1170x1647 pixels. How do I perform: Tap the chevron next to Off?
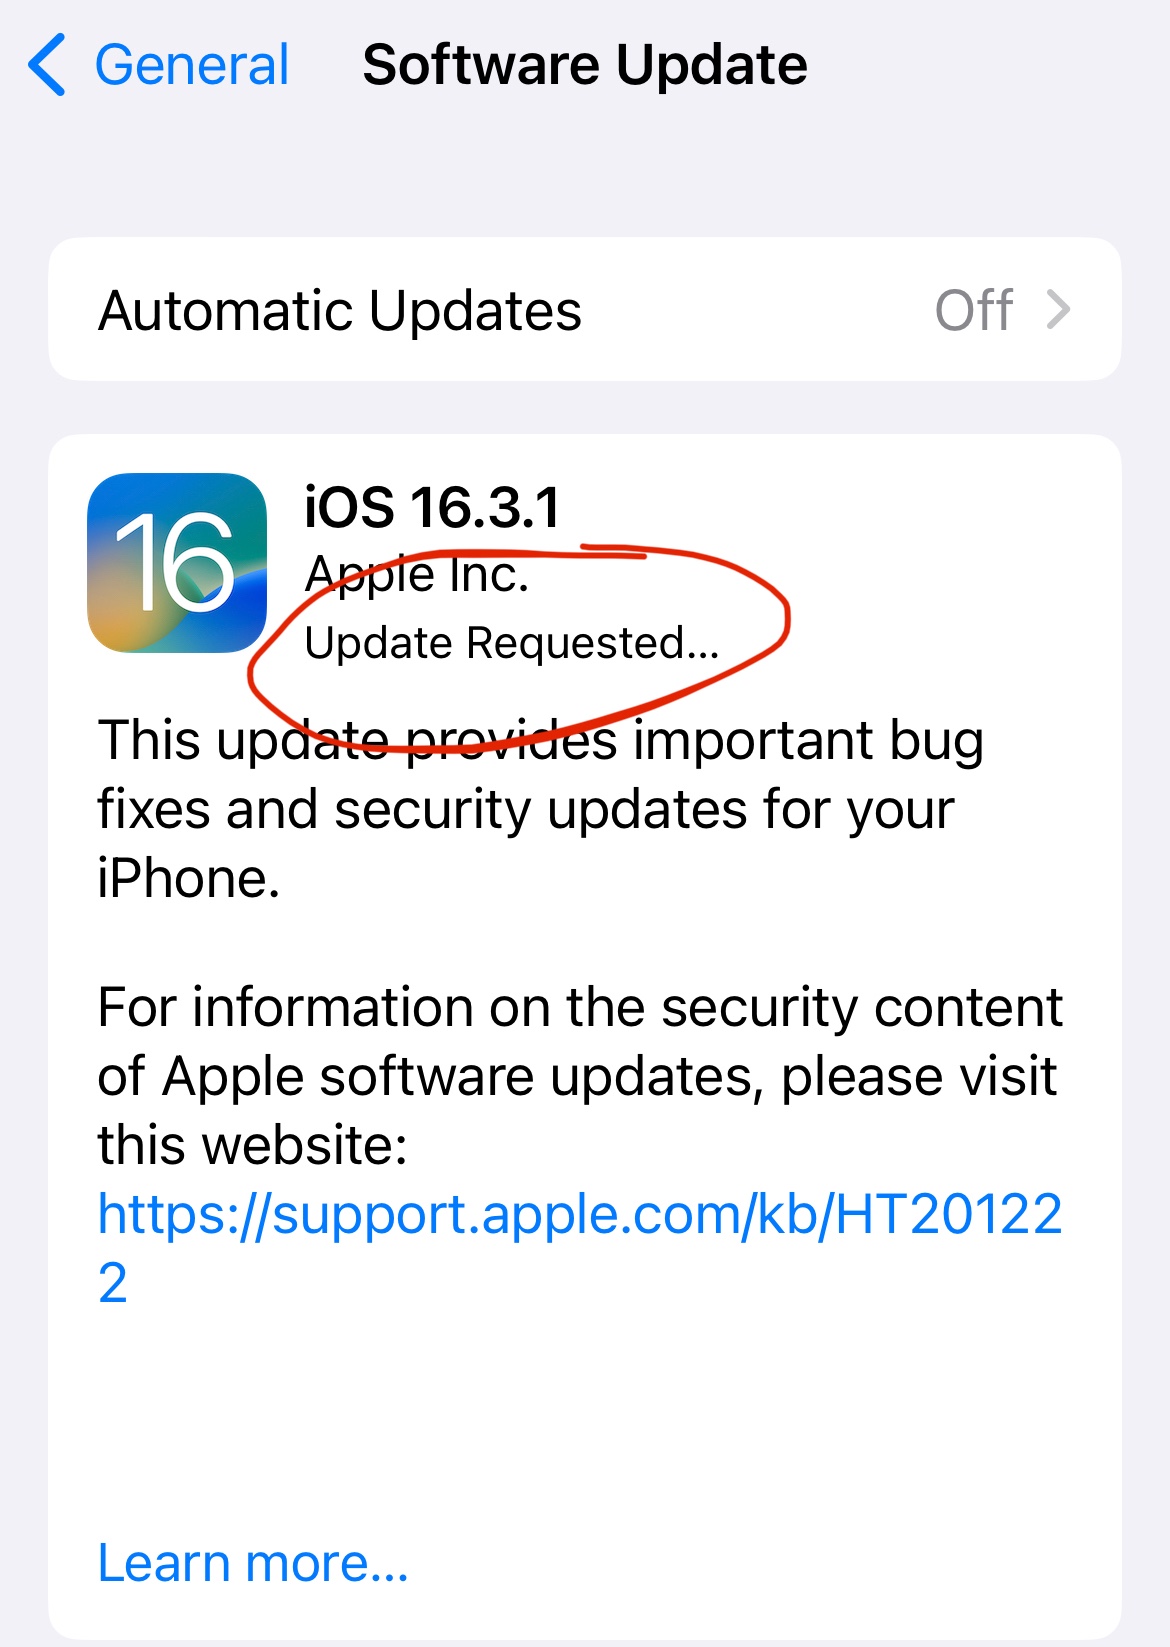click(1059, 309)
